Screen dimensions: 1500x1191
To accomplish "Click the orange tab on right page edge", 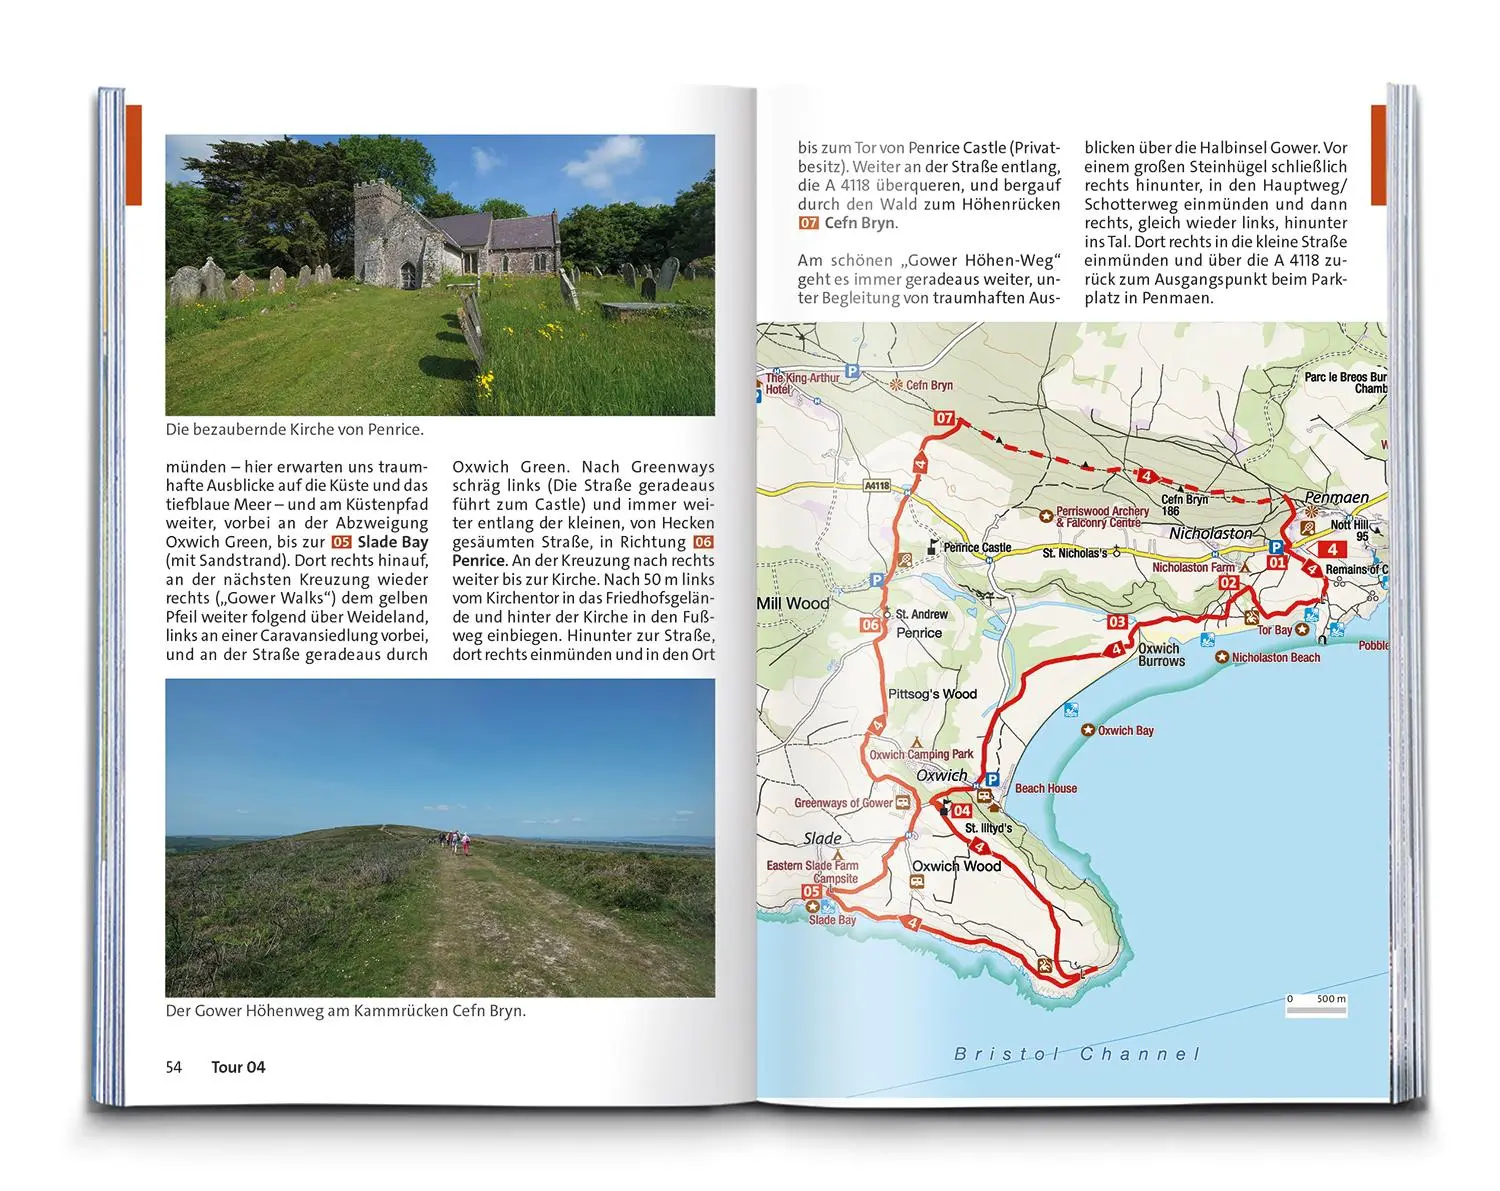I will [x=1378, y=155].
